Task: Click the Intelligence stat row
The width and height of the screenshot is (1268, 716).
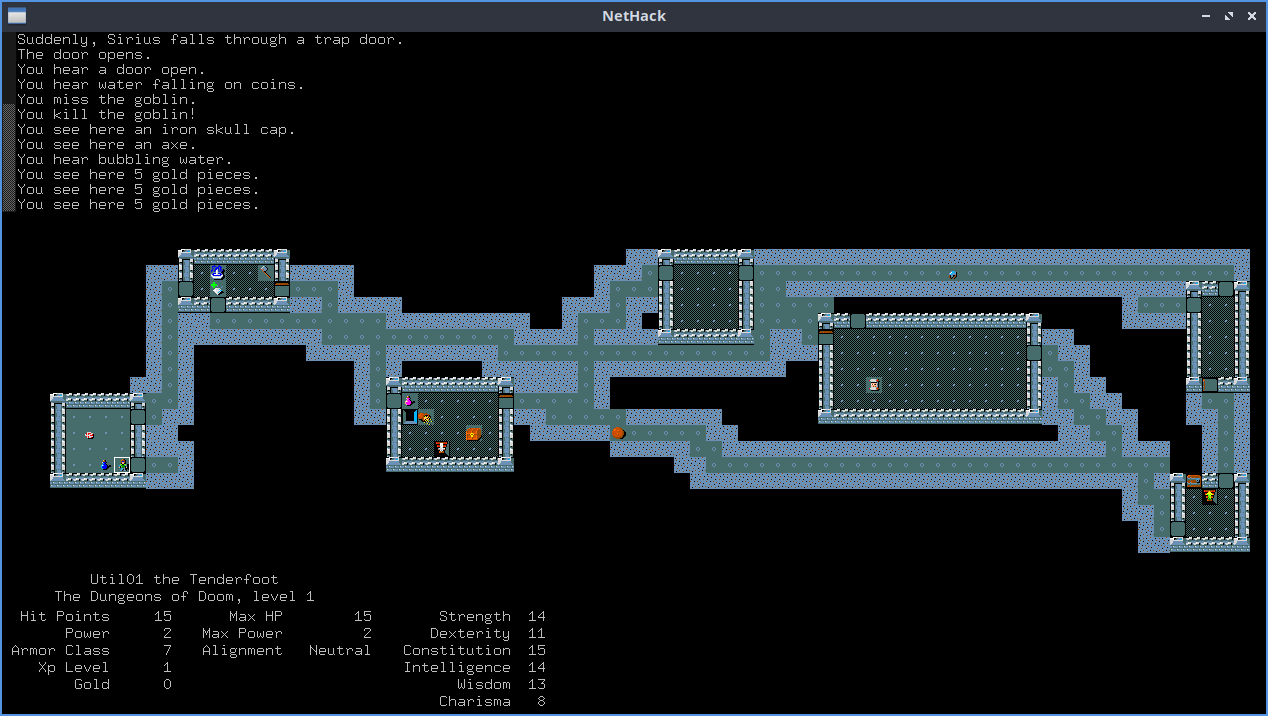Action: (x=474, y=668)
